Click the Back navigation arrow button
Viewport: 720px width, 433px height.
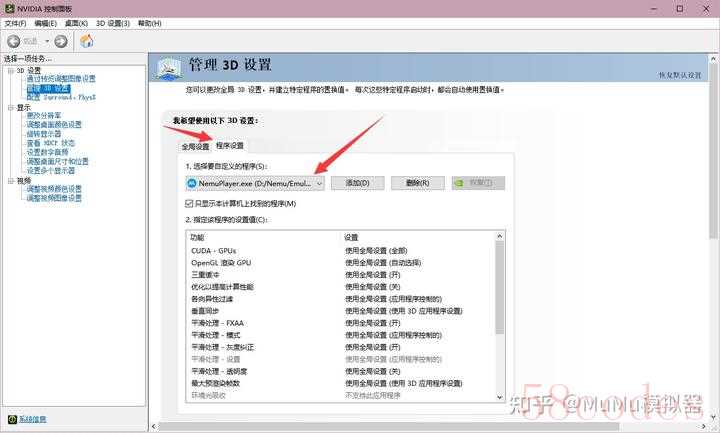point(14,41)
